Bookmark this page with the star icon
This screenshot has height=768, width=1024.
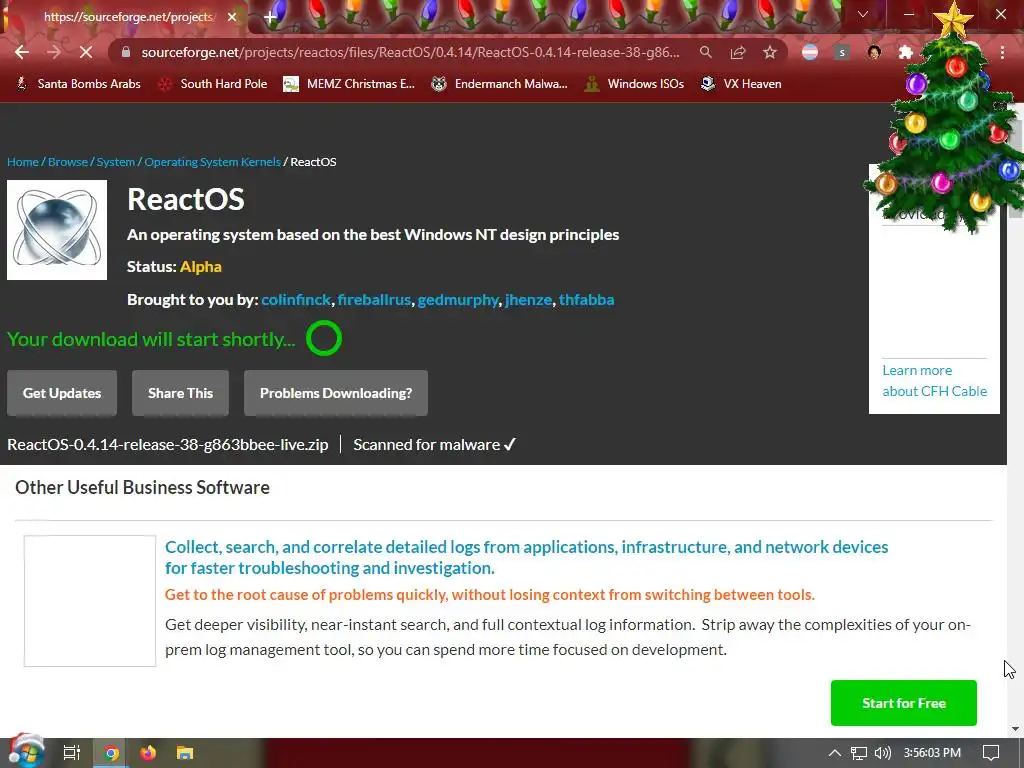coord(770,52)
